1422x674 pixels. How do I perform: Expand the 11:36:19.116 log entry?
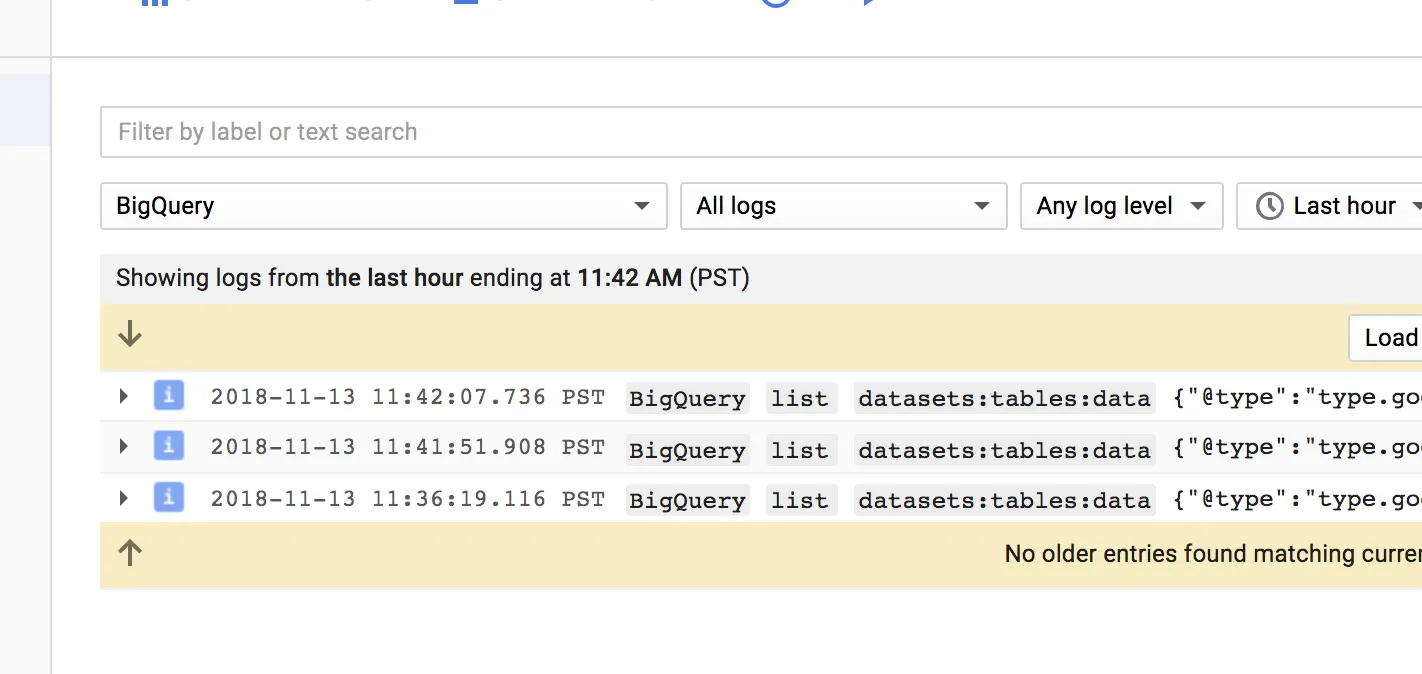[123, 497]
